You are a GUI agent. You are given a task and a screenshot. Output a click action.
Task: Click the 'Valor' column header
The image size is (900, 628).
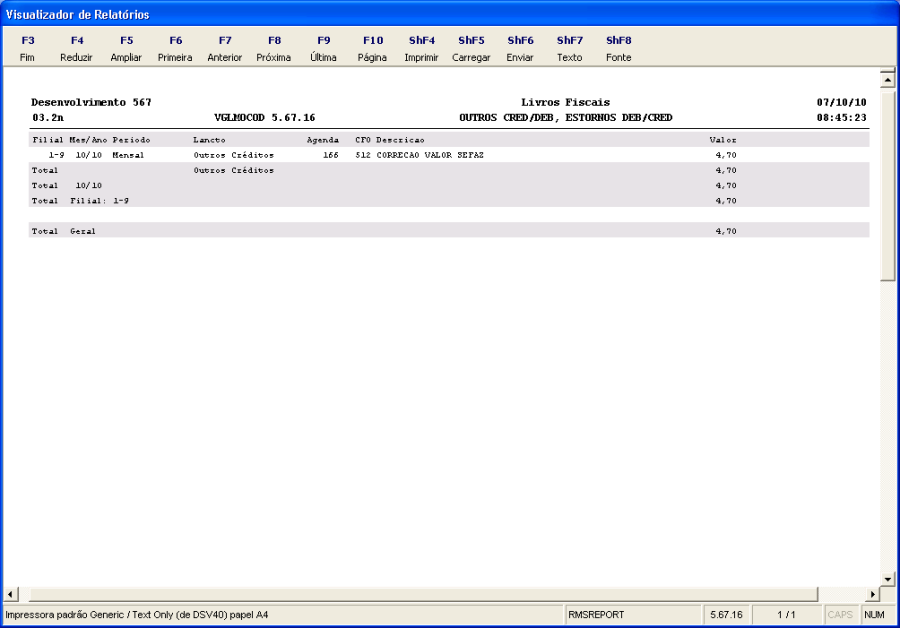coord(723,139)
